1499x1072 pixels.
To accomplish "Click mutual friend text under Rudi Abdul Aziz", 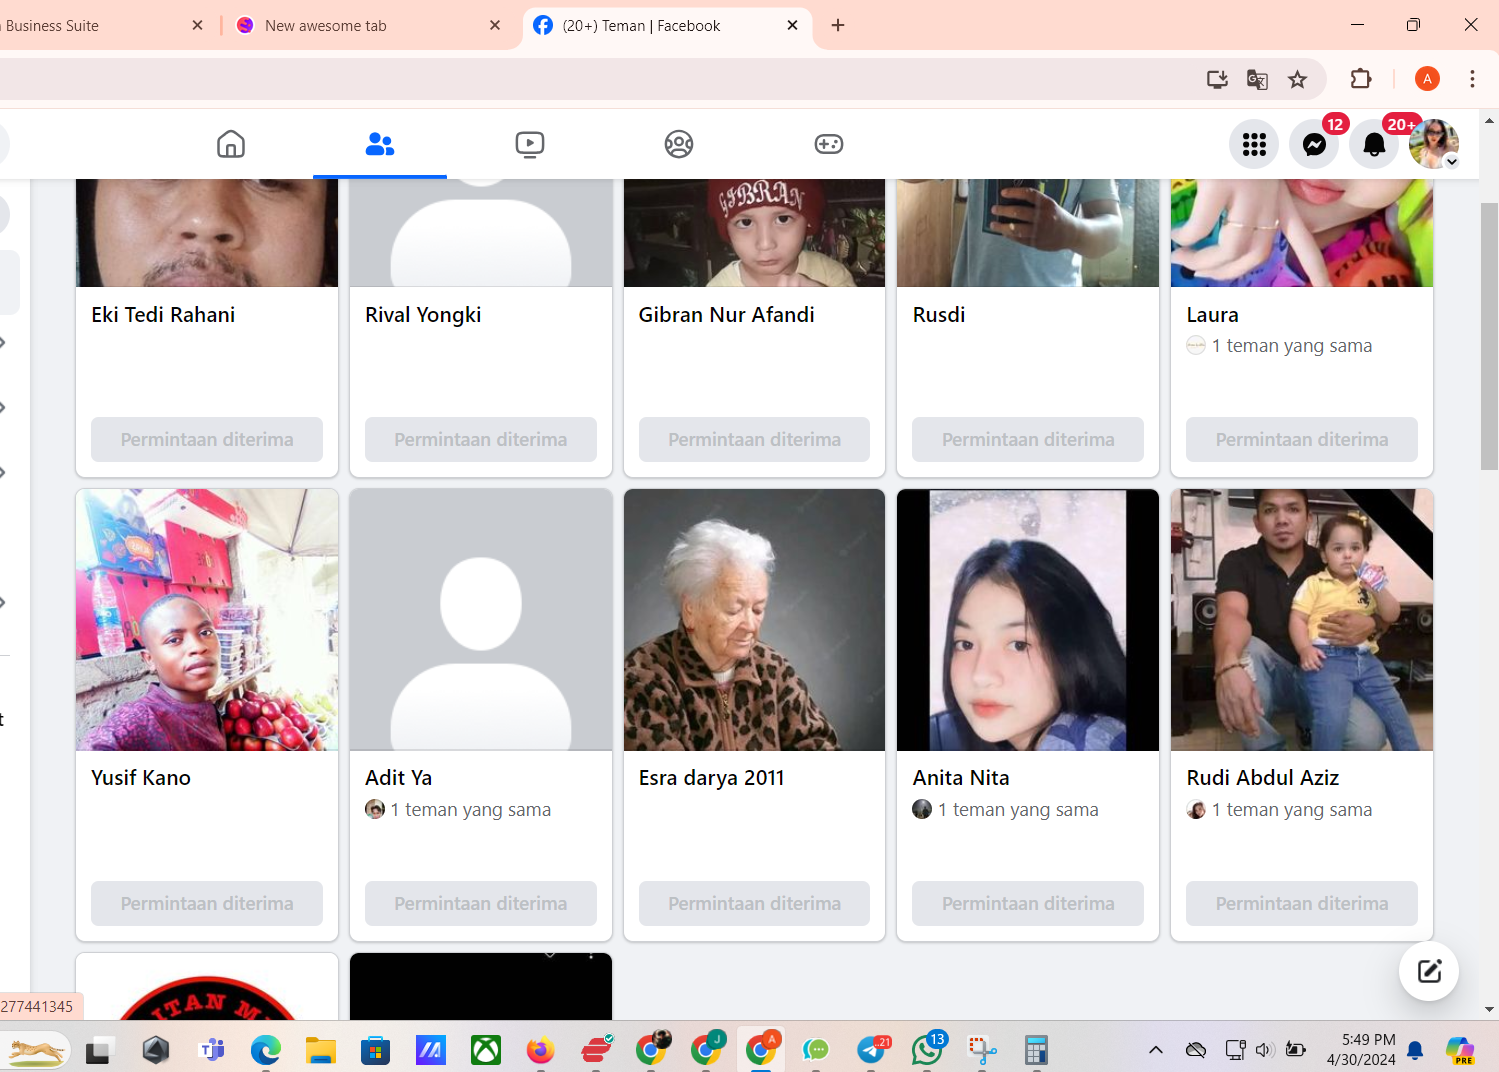I will click(1292, 810).
